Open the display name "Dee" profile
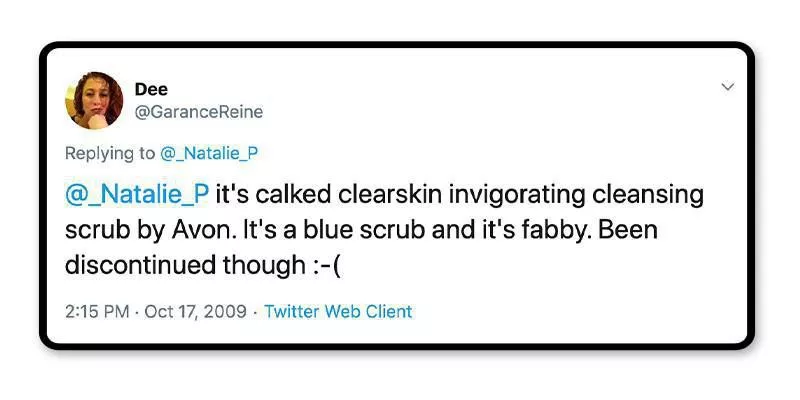This screenshot has width=800, height=400. click(x=151, y=89)
